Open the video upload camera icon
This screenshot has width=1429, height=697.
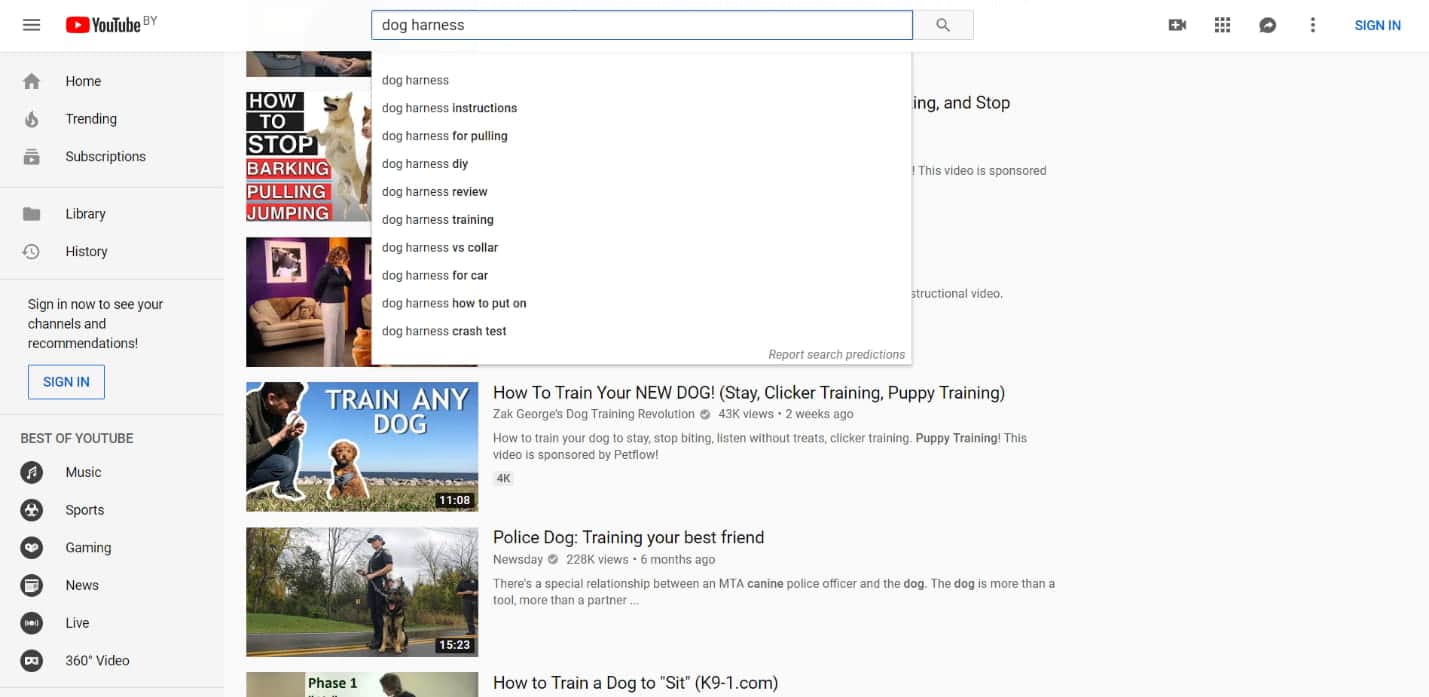pyautogui.click(x=1177, y=25)
